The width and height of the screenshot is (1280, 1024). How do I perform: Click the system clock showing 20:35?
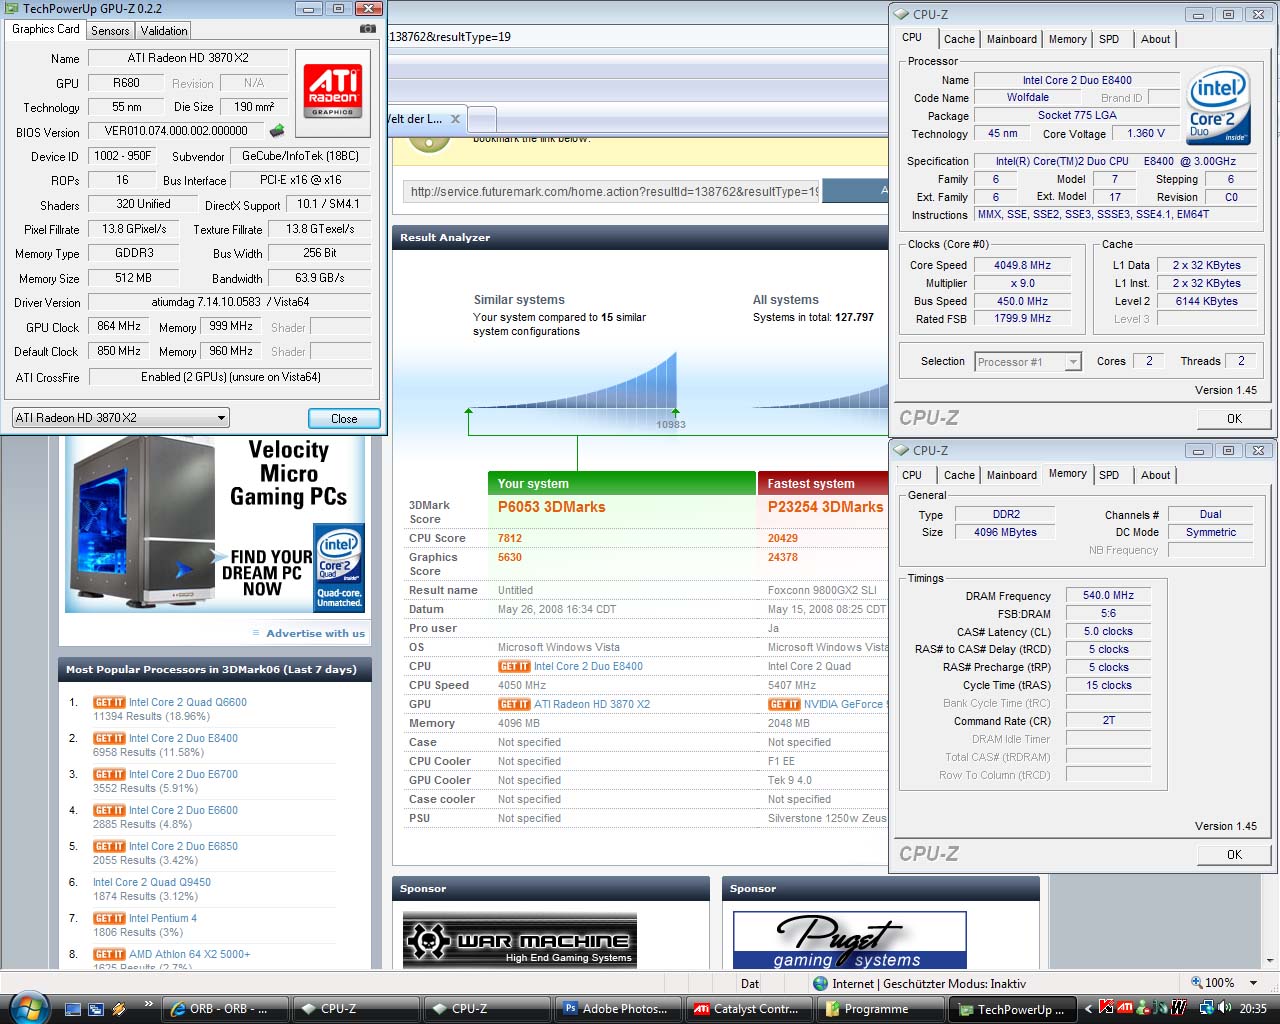click(x=1253, y=1009)
